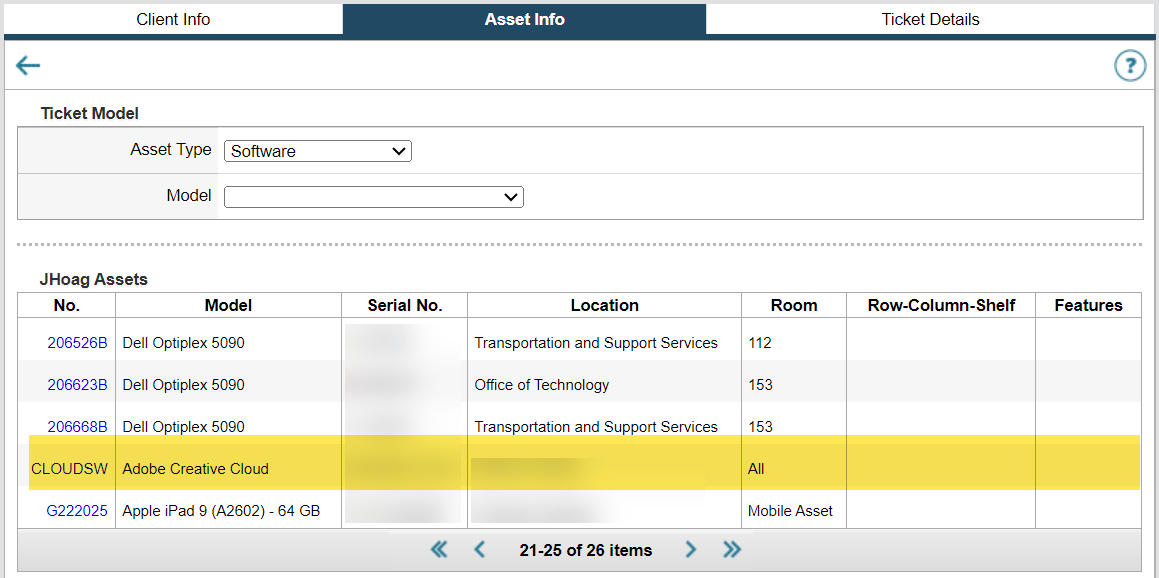
Task: Jump to the last assets page
Action: [732, 549]
